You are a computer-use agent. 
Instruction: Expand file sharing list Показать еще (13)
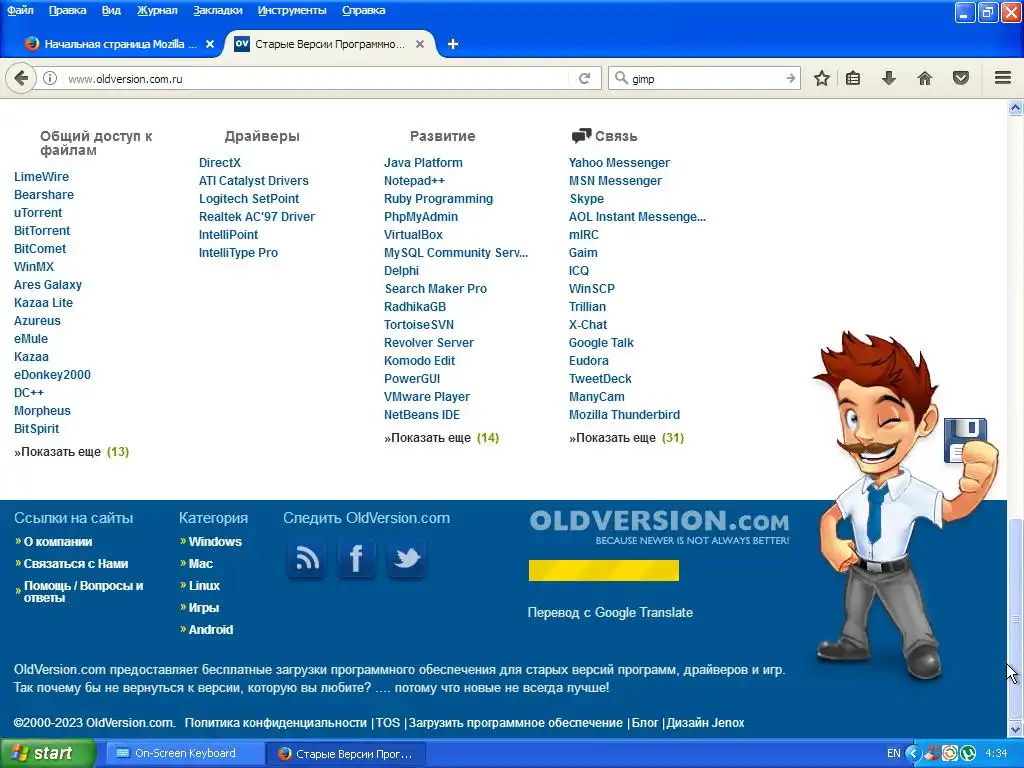[x=72, y=452]
